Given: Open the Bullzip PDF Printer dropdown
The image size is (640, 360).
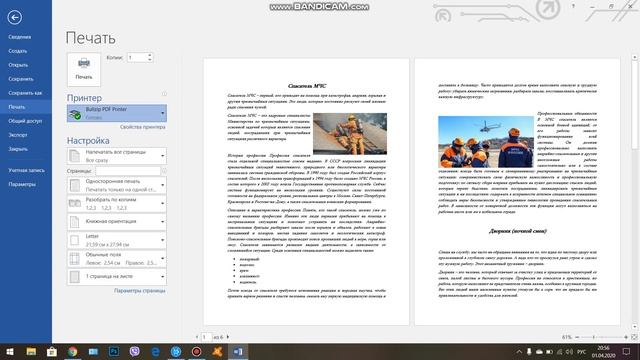Looking at the screenshot, I should (x=117, y=113).
